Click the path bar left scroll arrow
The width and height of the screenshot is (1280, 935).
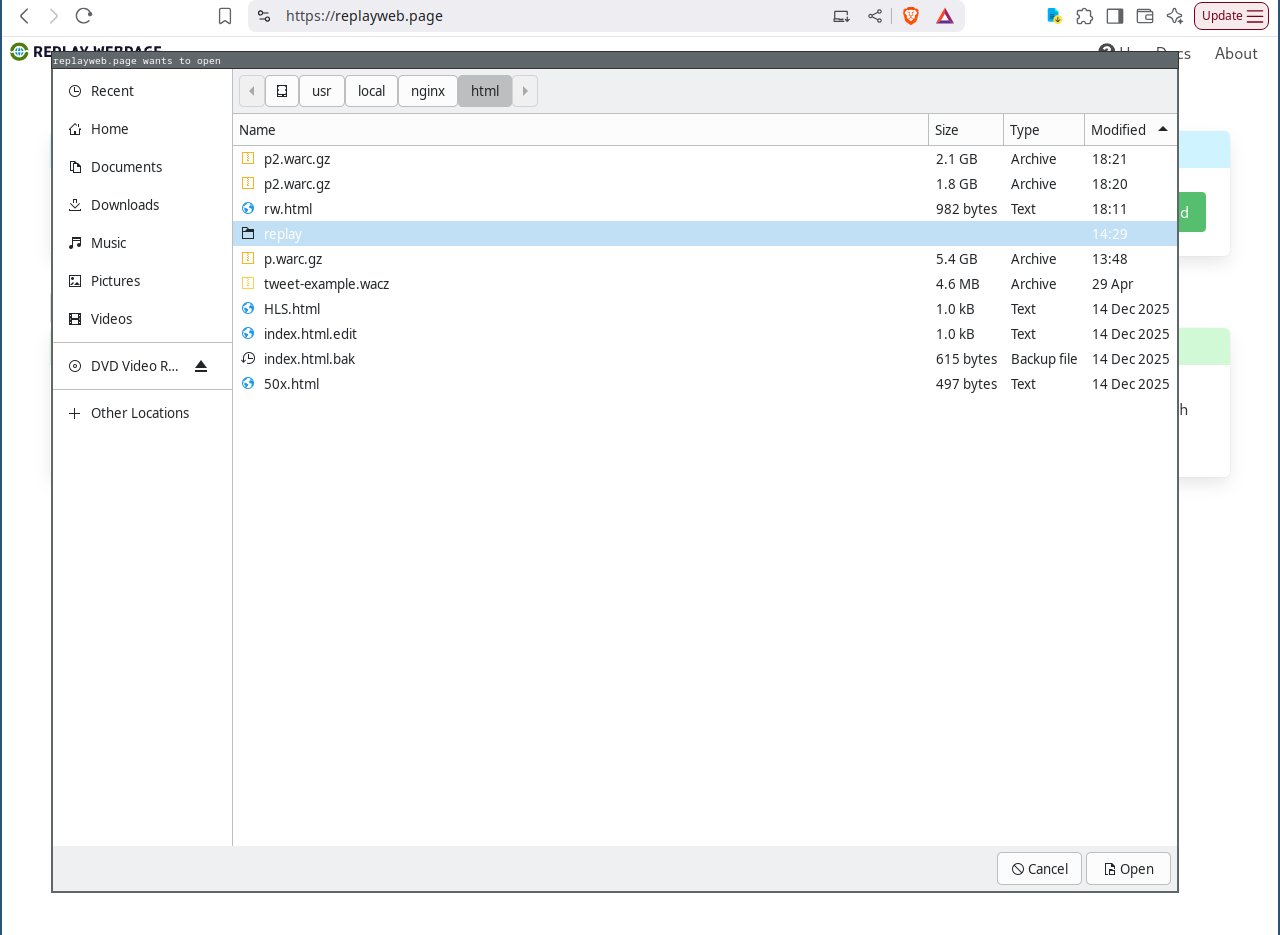pos(251,91)
